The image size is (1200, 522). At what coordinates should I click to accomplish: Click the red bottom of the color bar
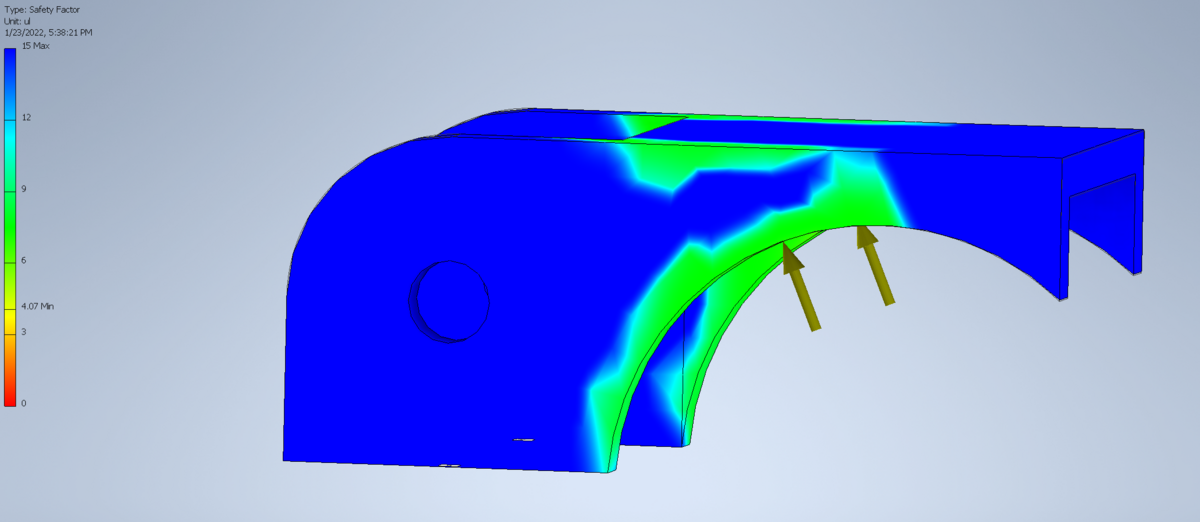click(x=9, y=392)
